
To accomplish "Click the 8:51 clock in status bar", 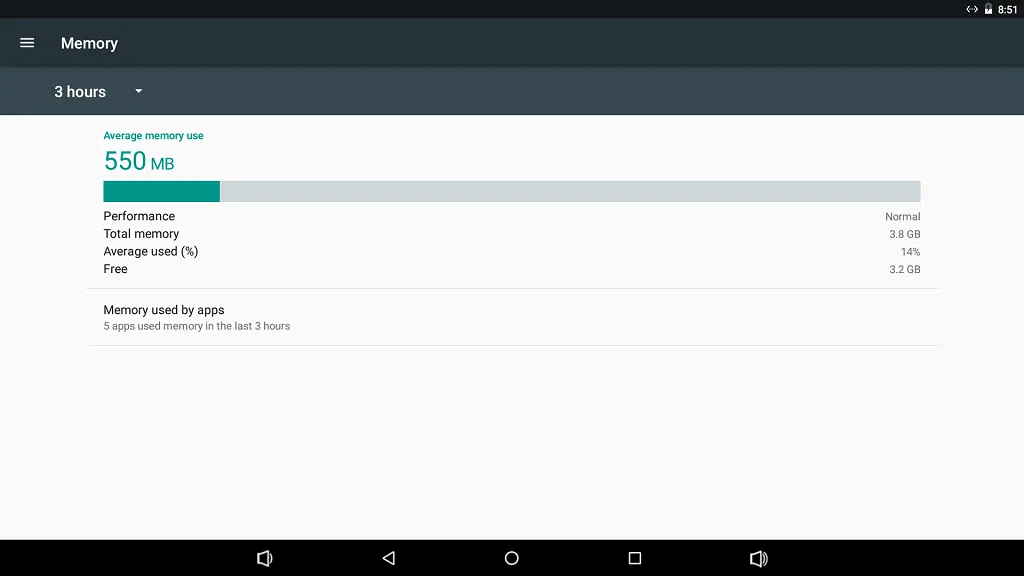I will pos(1008,10).
